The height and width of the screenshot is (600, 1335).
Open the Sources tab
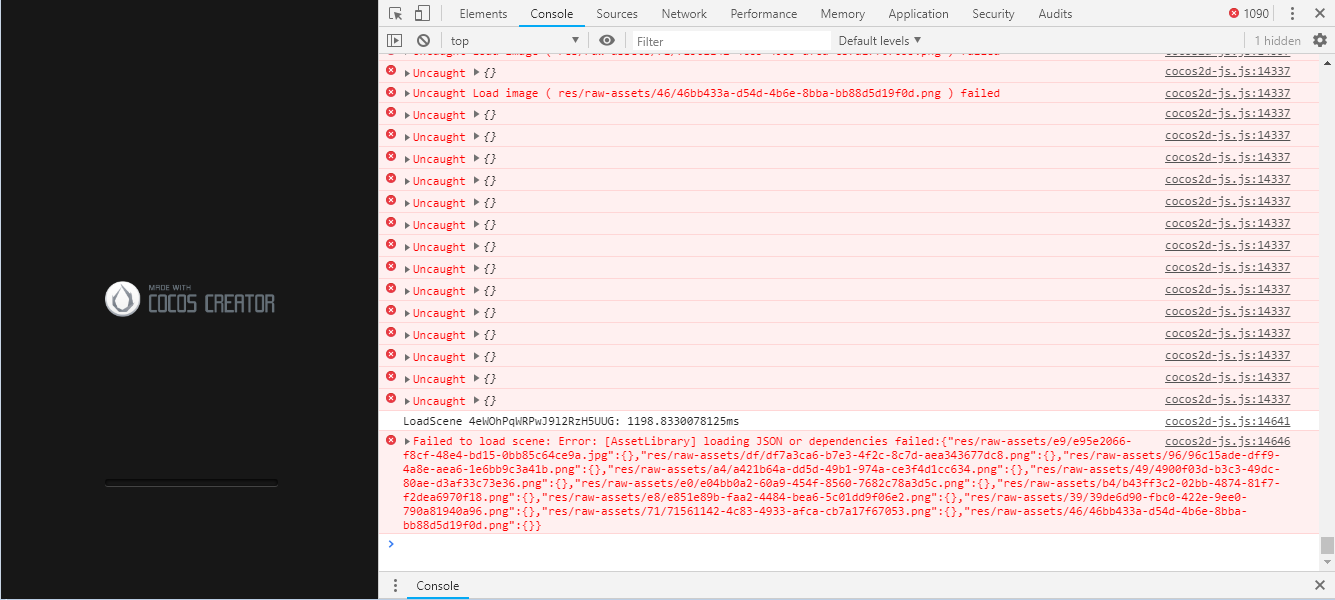click(617, 14)
